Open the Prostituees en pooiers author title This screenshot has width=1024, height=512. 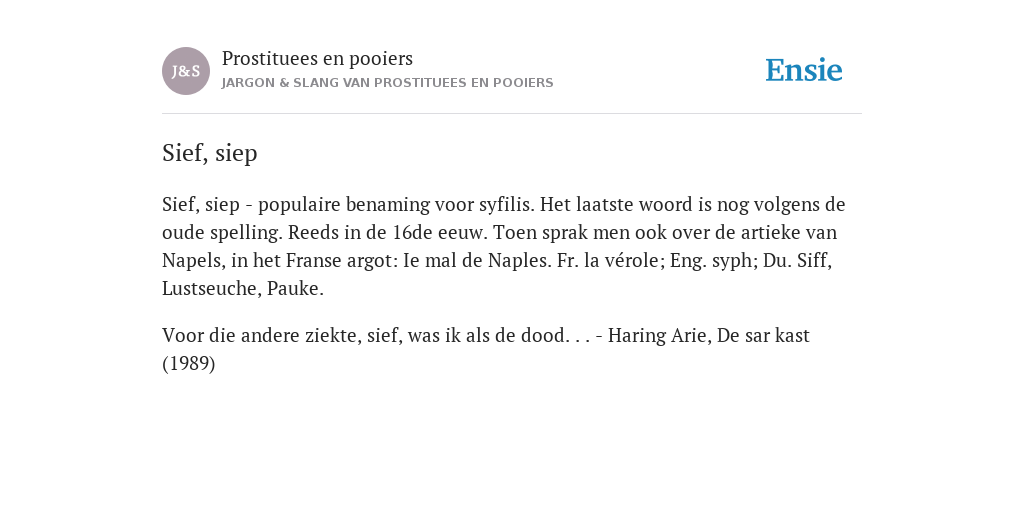[x=317, y=59]
